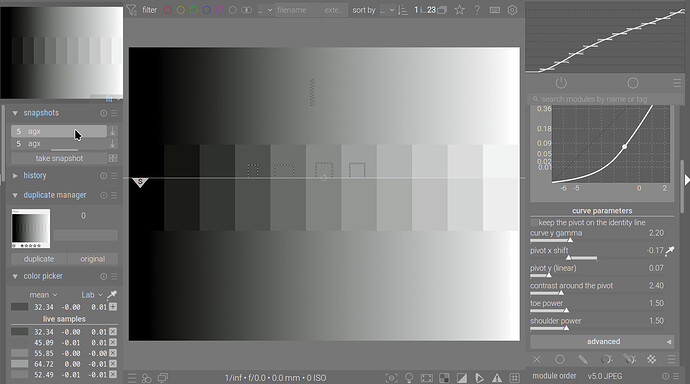Click the pivot x shift picker icon
Viewport: 690px width, 384px height.
coord(670,251)
